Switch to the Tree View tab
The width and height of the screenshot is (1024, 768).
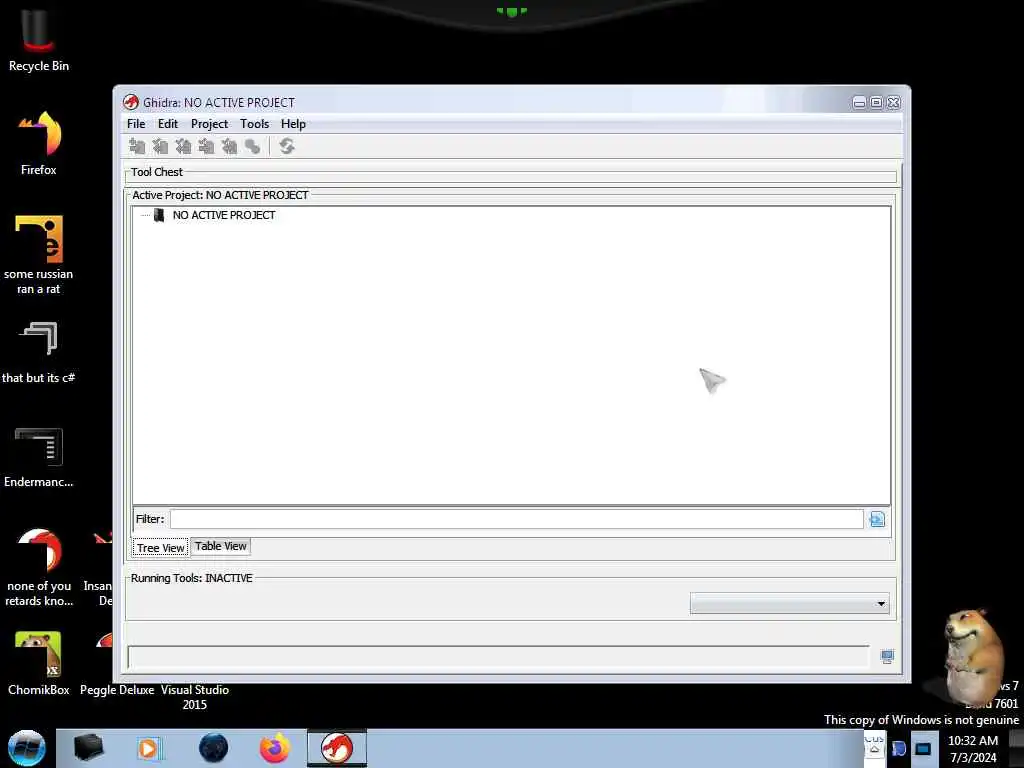click(x=161, y=548)
